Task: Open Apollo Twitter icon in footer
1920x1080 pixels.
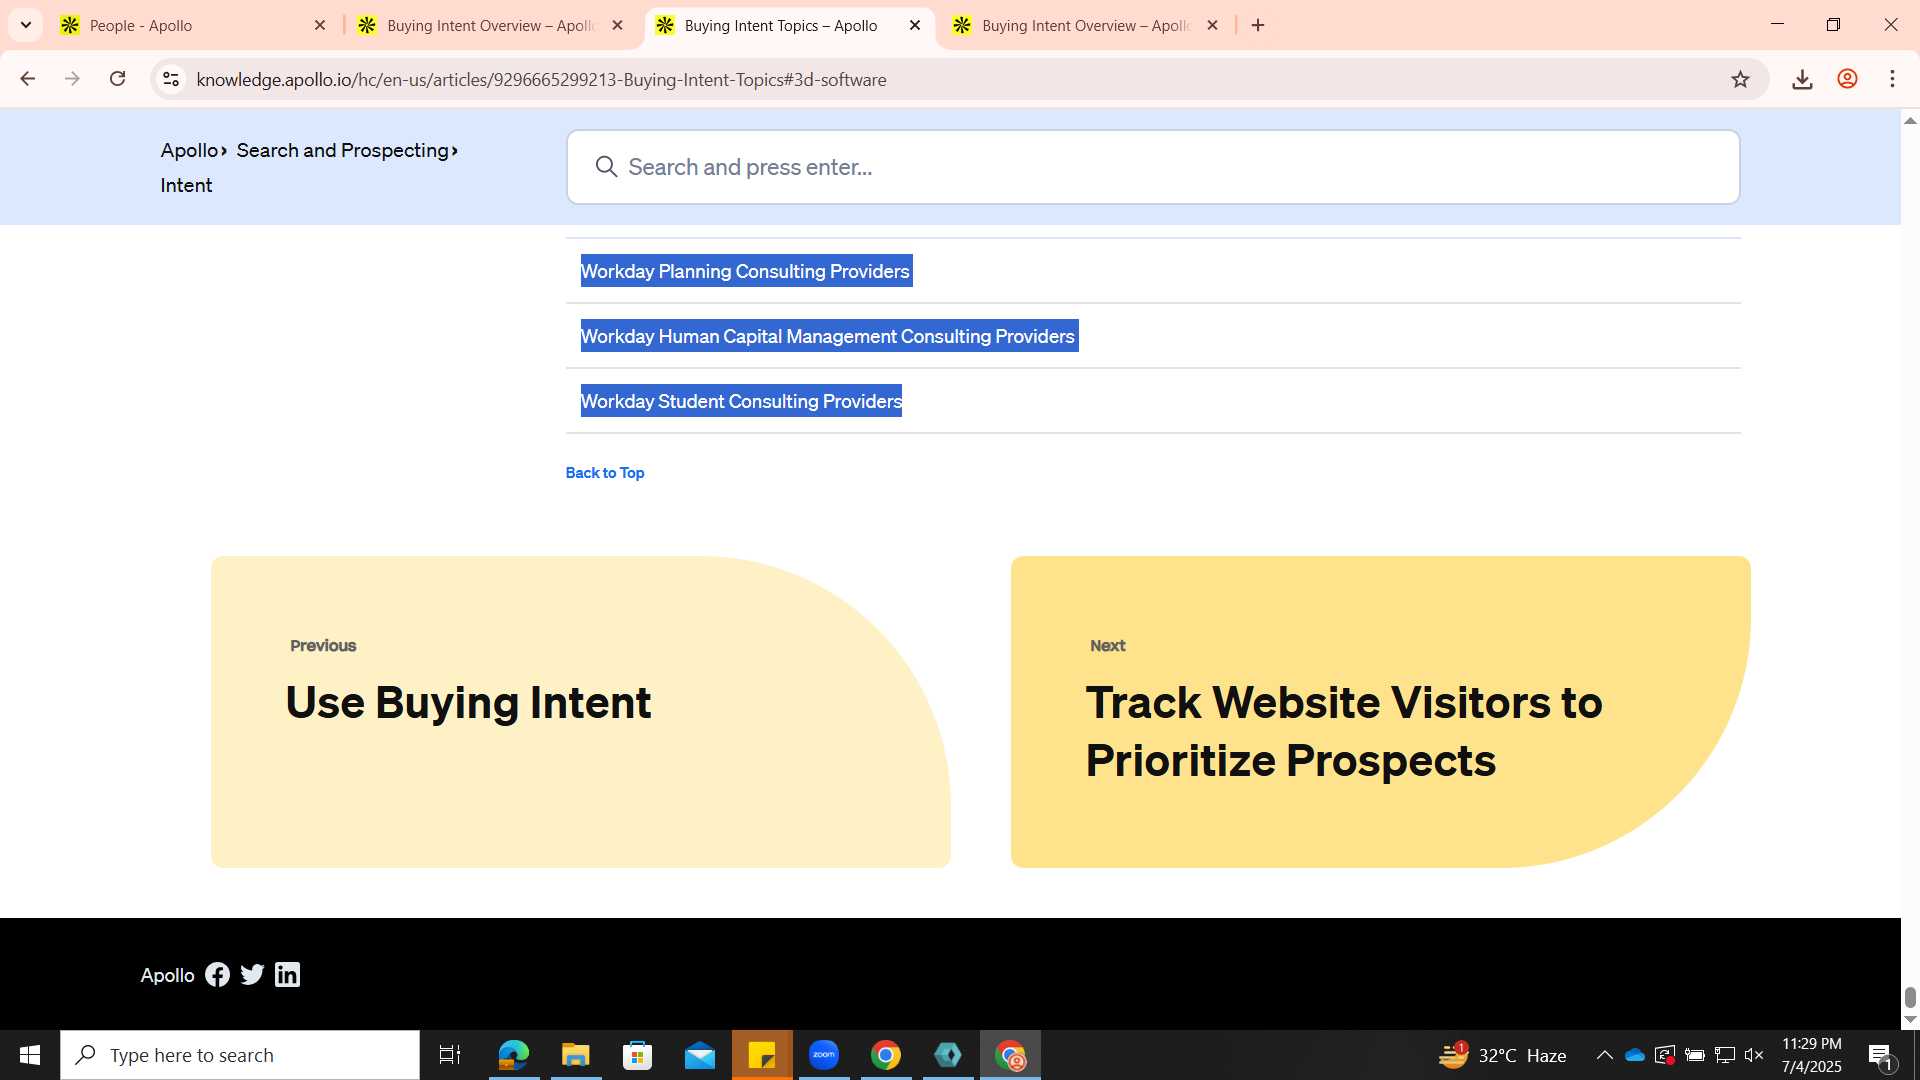Action: point(252,975)
